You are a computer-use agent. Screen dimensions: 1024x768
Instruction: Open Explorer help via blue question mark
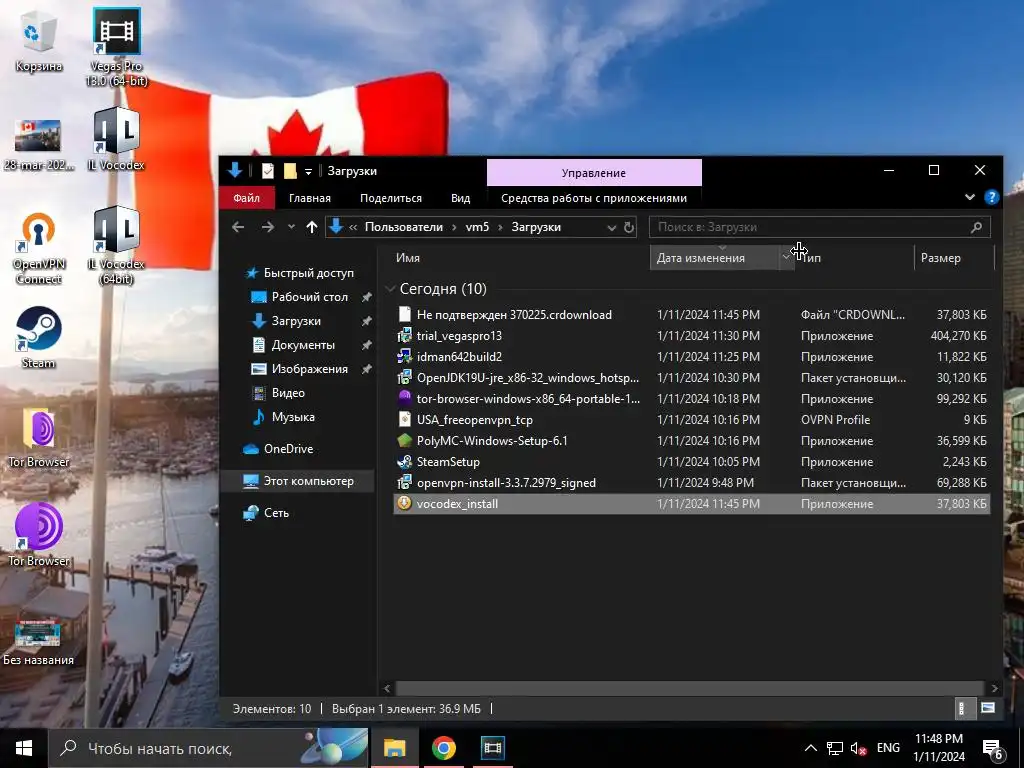point(991,197)
